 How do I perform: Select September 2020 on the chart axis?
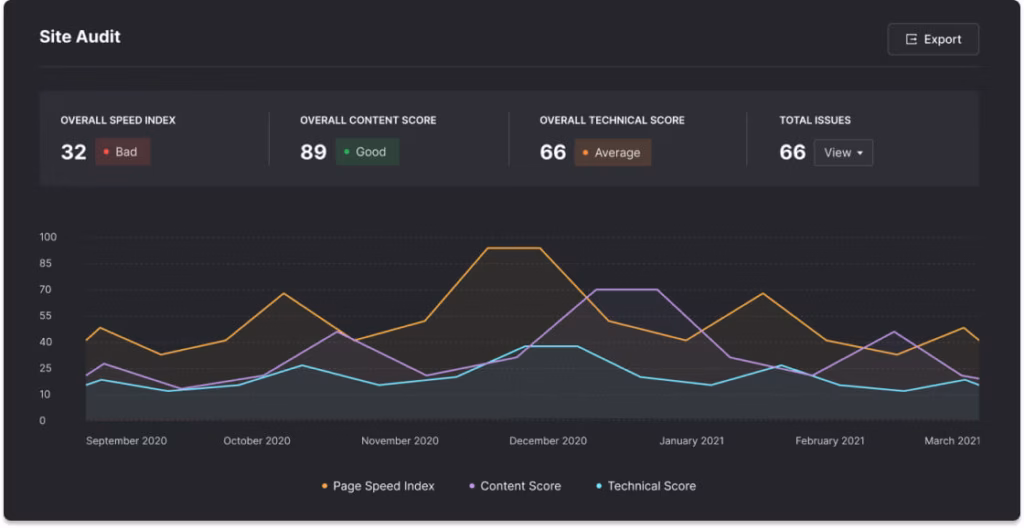point(126,441)
